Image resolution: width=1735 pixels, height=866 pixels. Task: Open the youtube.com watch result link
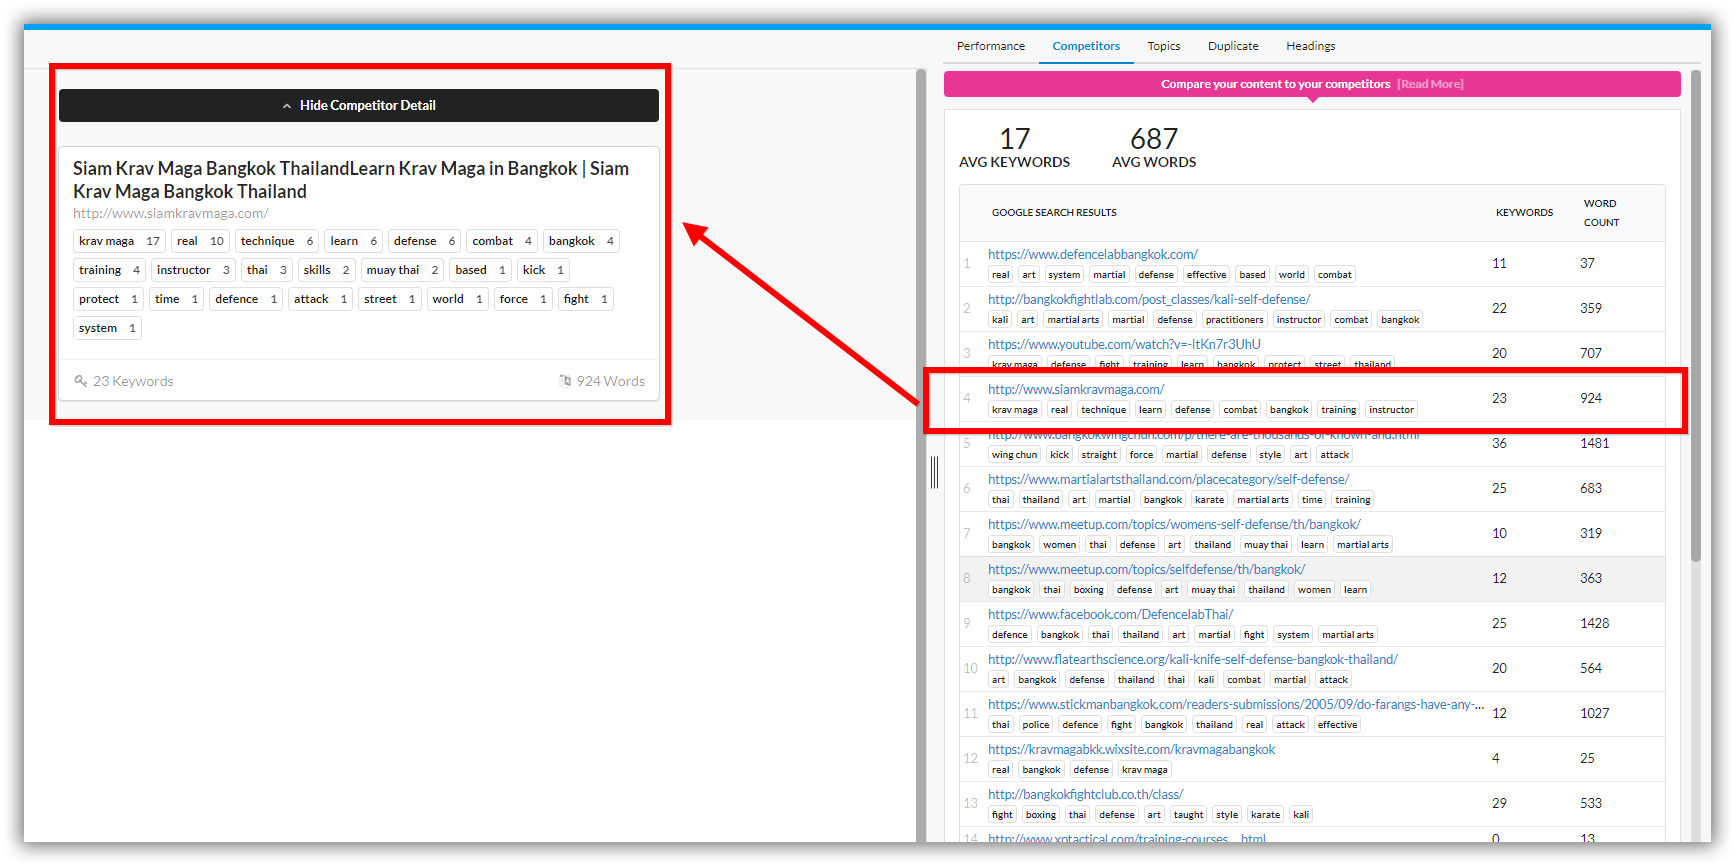1124,344
